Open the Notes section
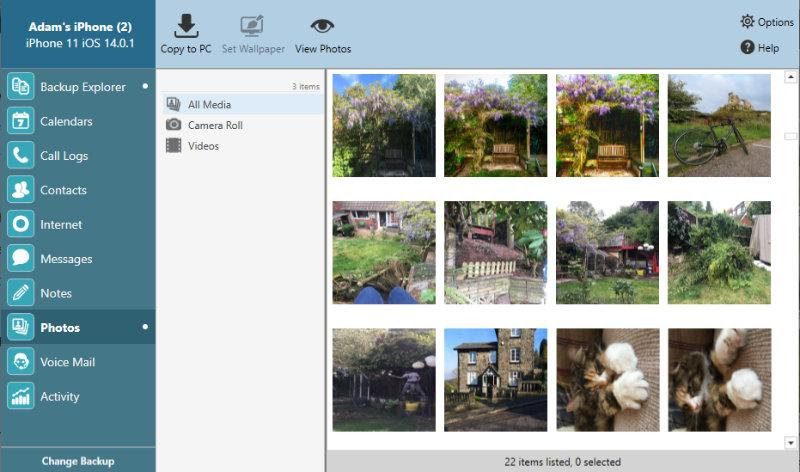Screen dimensions: 800x472 pyautogui.click(x=56, y=294)
